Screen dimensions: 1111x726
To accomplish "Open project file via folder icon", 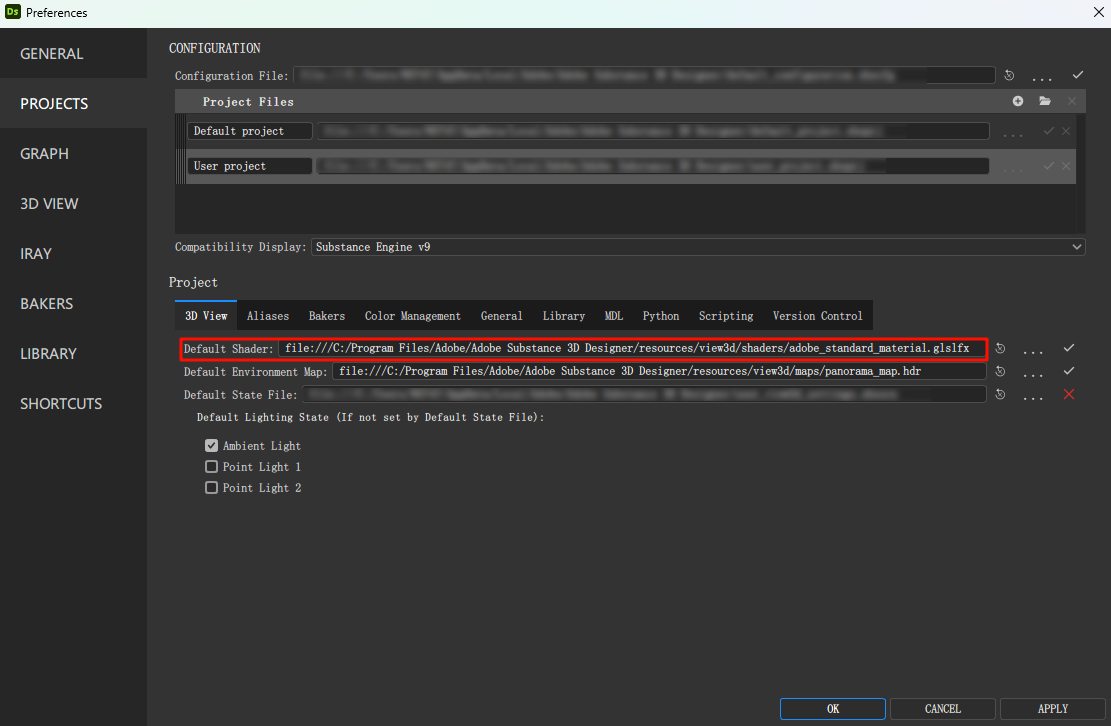I will pyautogui.click(x=1045, y=101).
